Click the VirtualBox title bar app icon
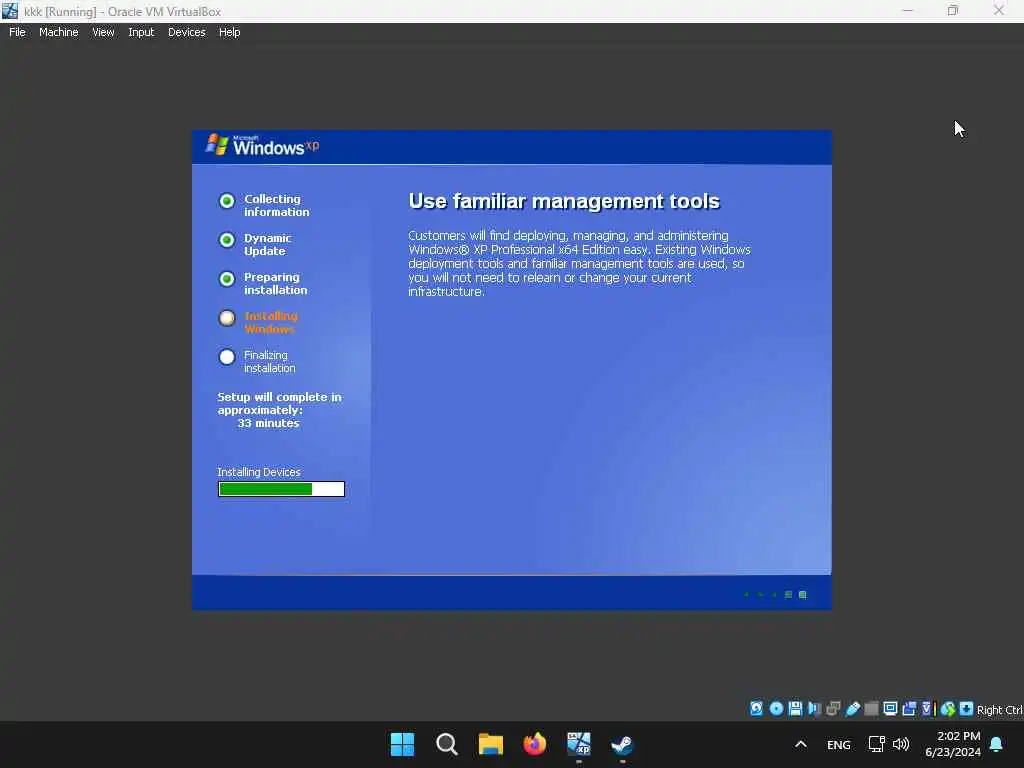This screenshot has width=1024, height=768. (10, 11)
